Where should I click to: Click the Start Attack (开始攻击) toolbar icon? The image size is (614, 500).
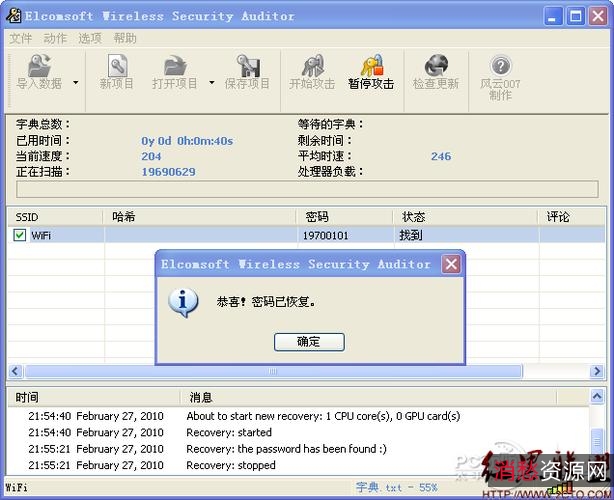[312, 72]
